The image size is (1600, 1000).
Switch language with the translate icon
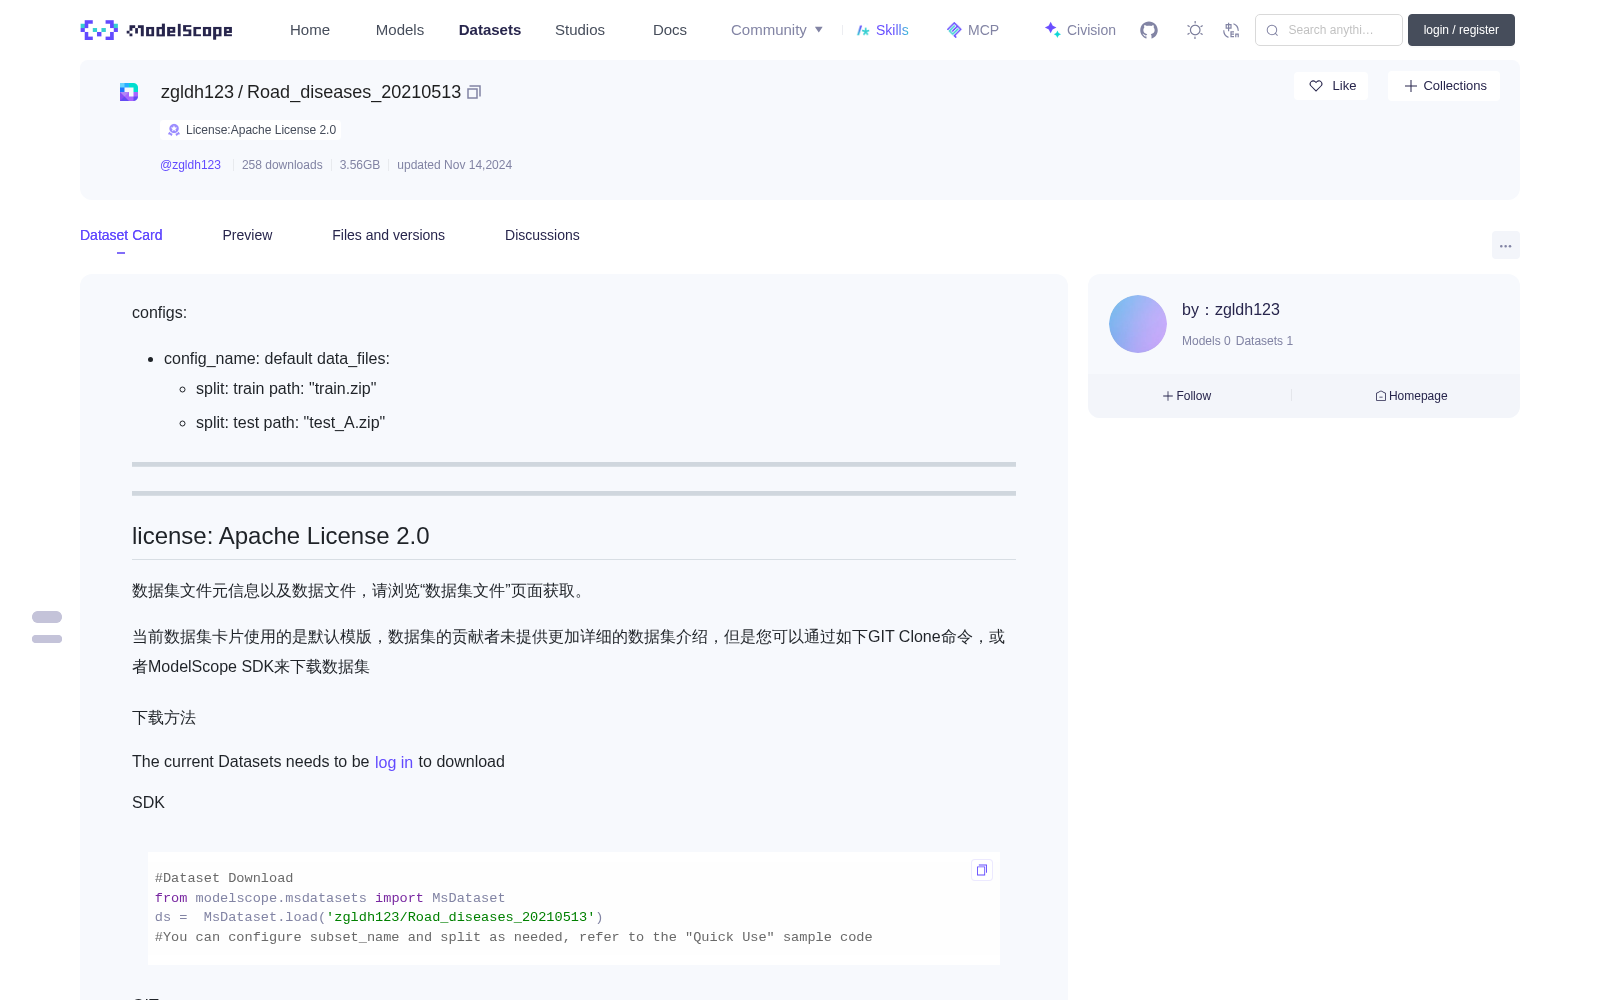pos(1231,30)
